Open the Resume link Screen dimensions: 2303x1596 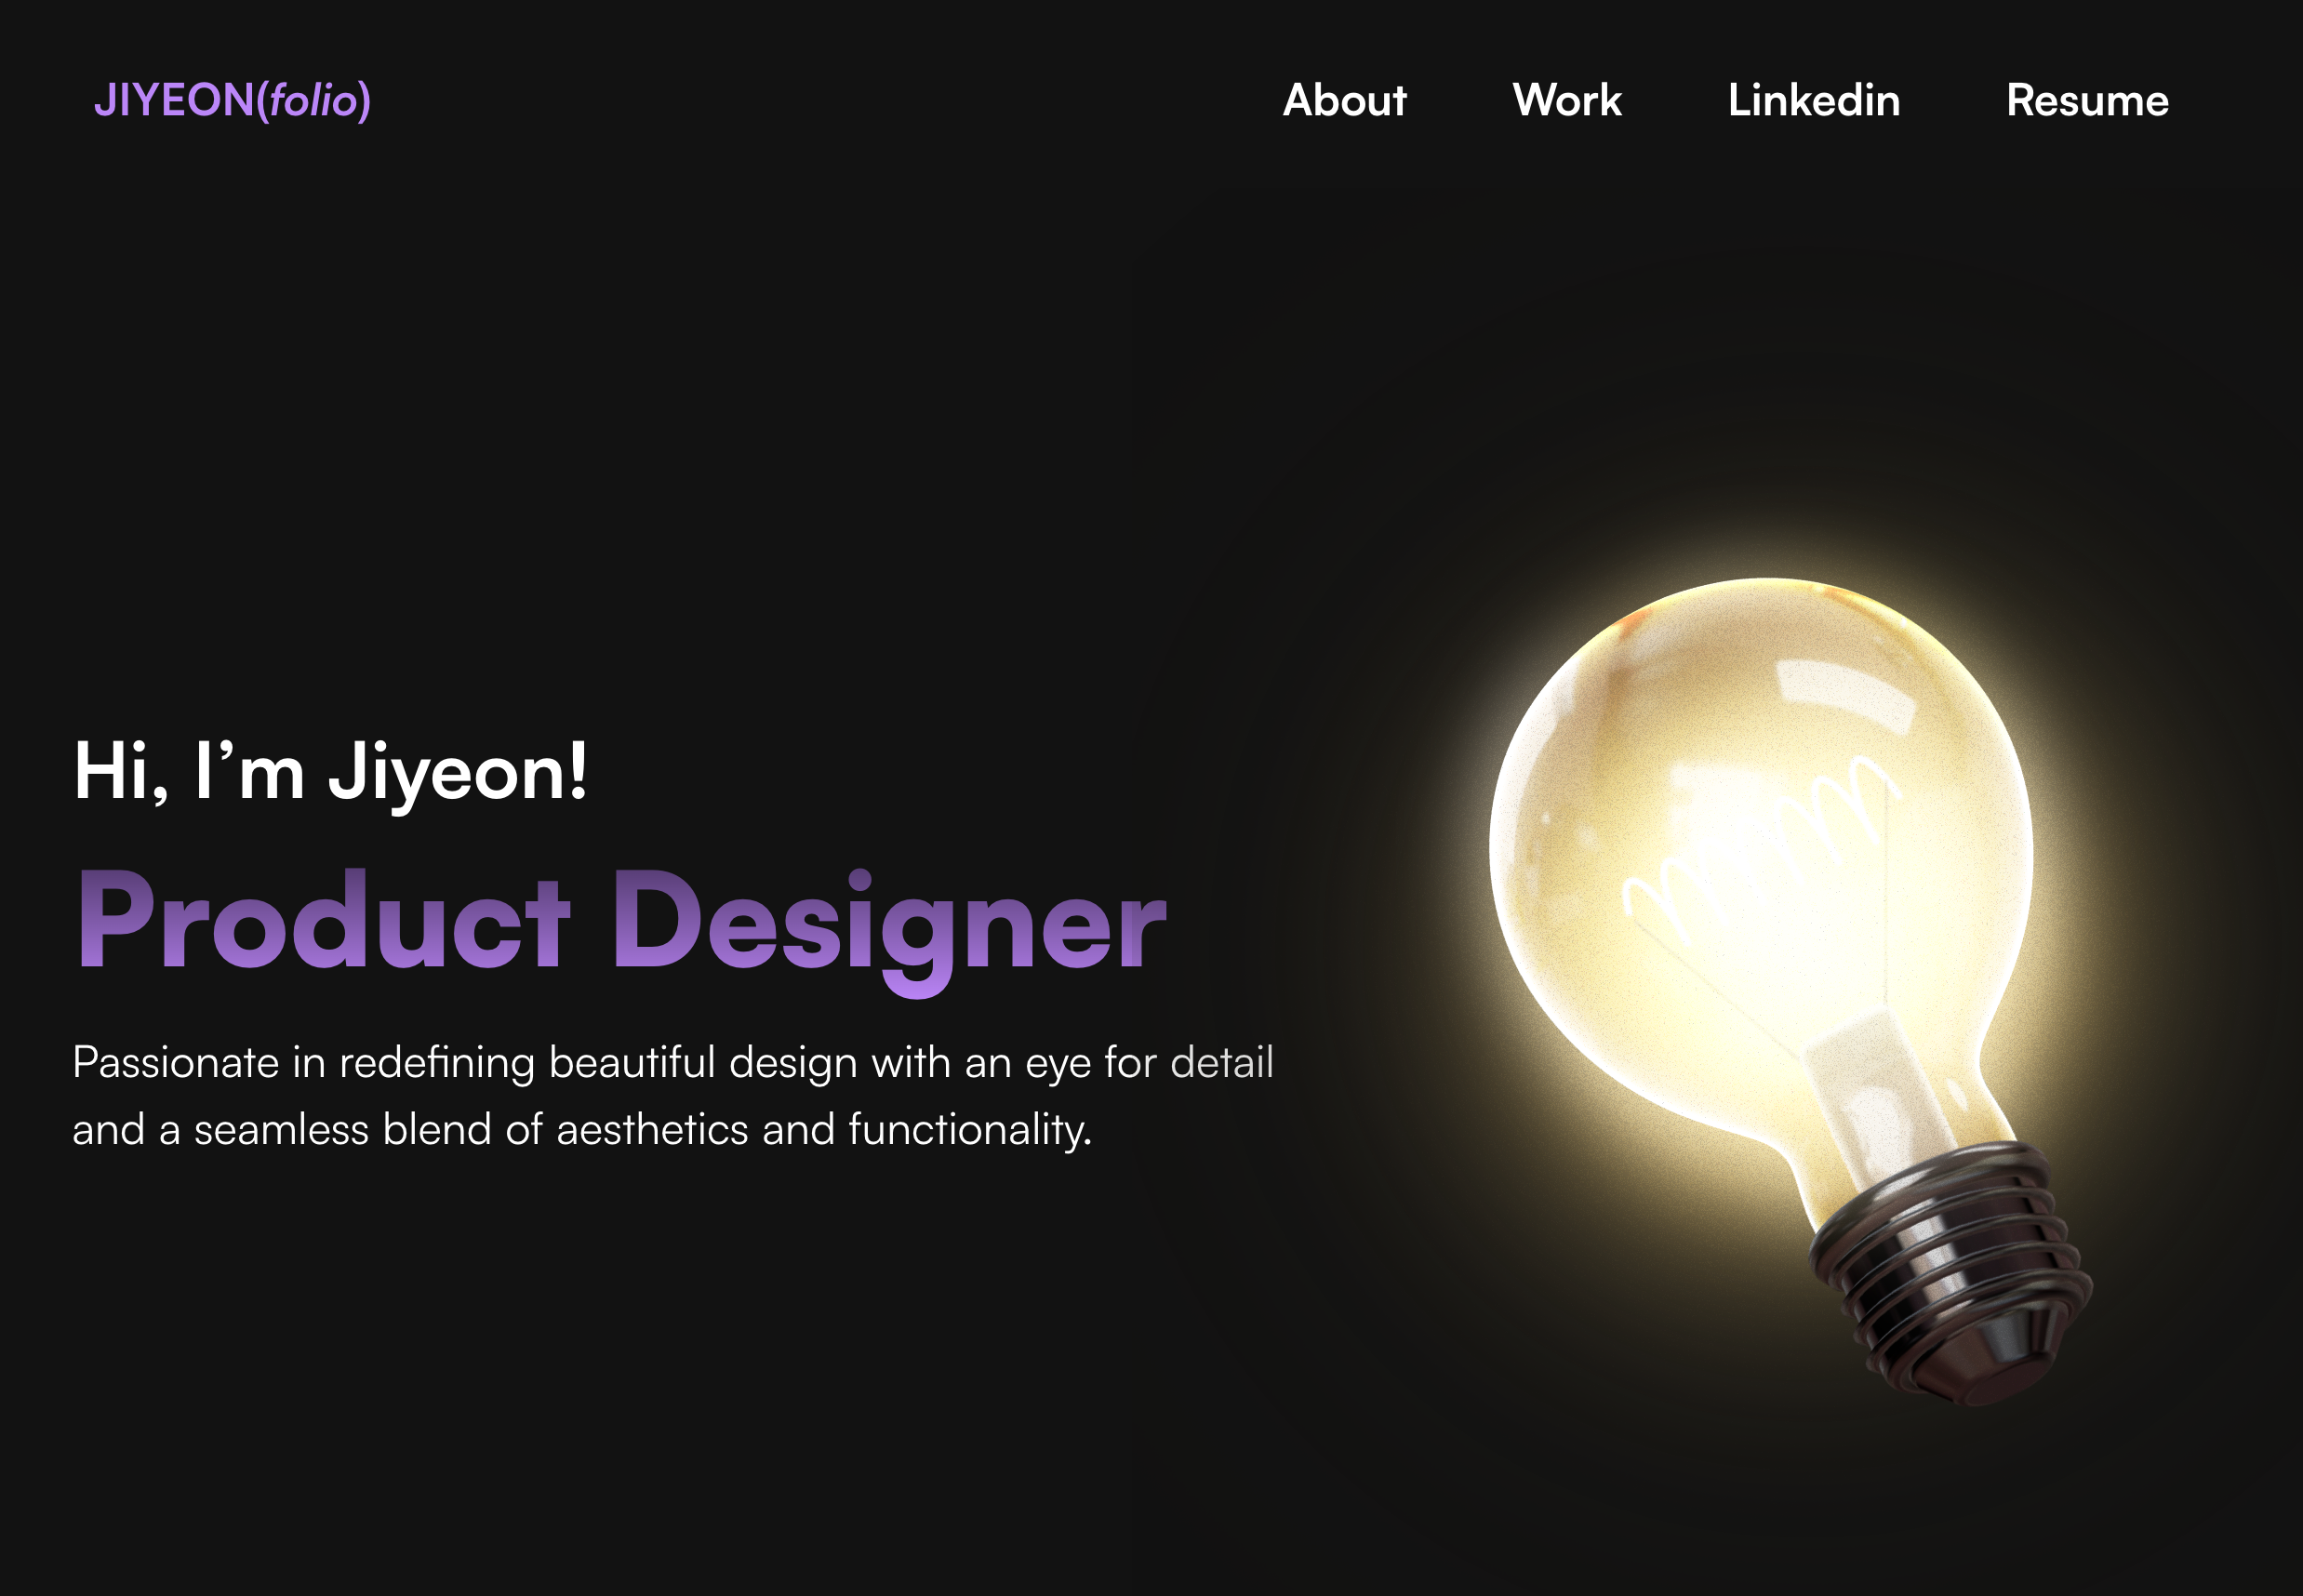[2088, 101]
